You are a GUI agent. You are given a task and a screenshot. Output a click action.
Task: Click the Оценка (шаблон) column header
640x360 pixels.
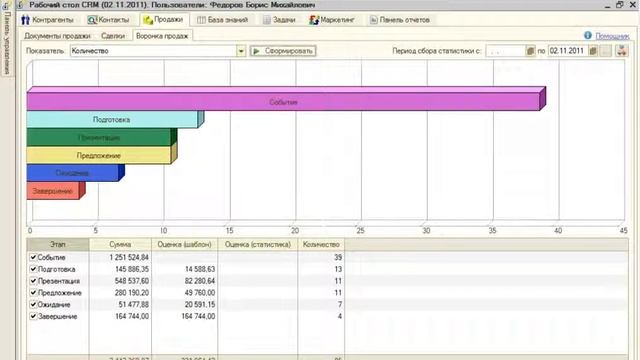pos(184,244)
